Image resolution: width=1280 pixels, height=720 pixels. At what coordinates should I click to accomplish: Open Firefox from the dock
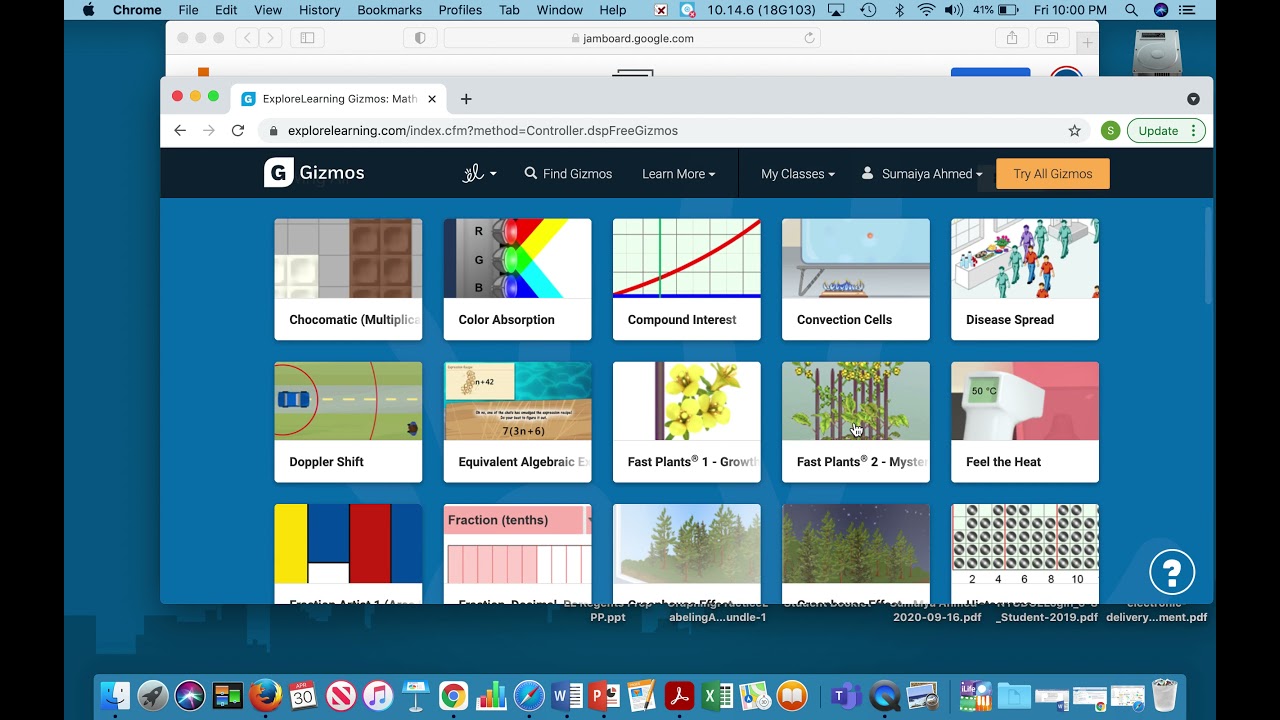(265, 695)
